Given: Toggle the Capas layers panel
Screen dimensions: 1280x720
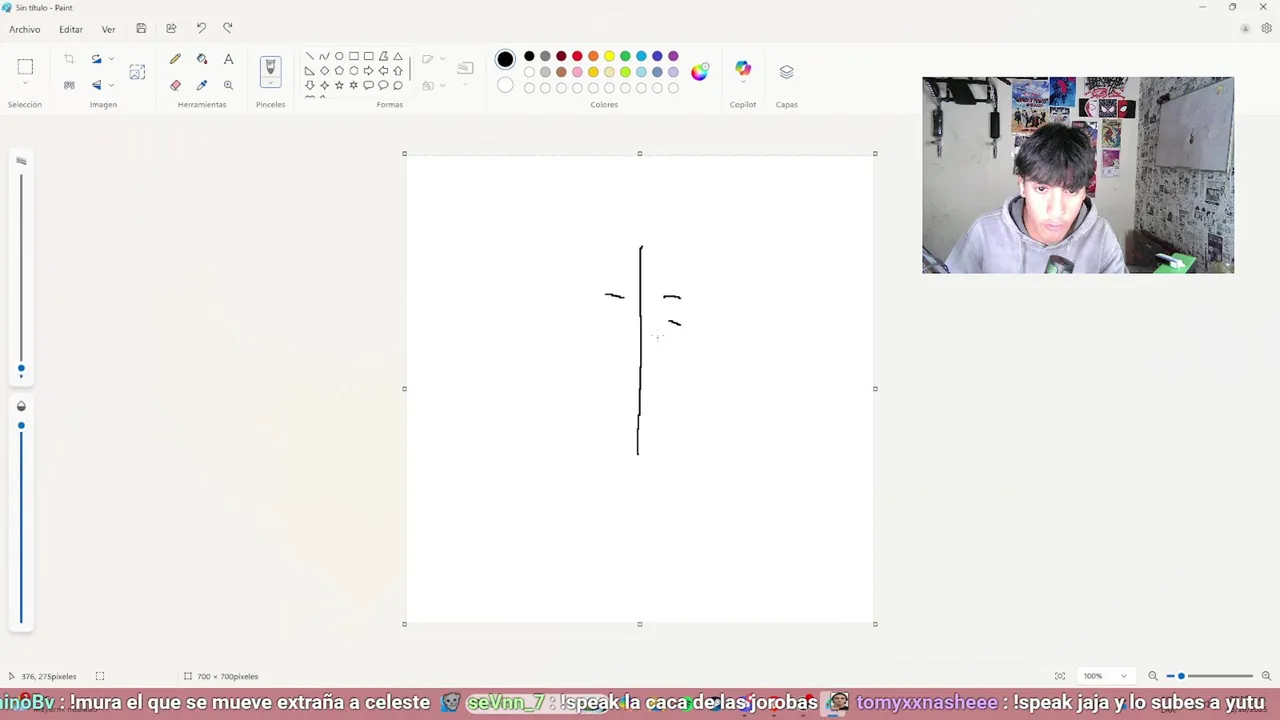Looking at the screenshot, I should [x=787, y=72].
